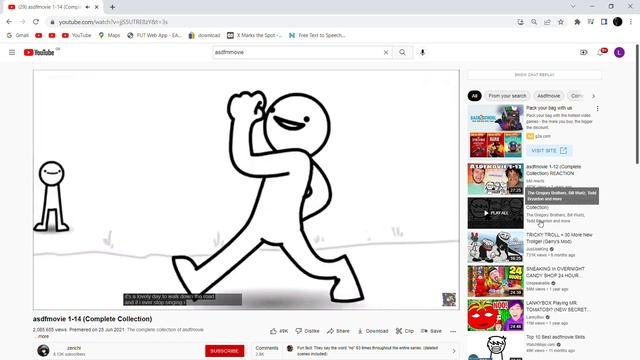This screenshot has width=640, height=360.
Task: Open the X Marks the Spot bookmark
Action: pyautogui.click(x=254, y=36)
